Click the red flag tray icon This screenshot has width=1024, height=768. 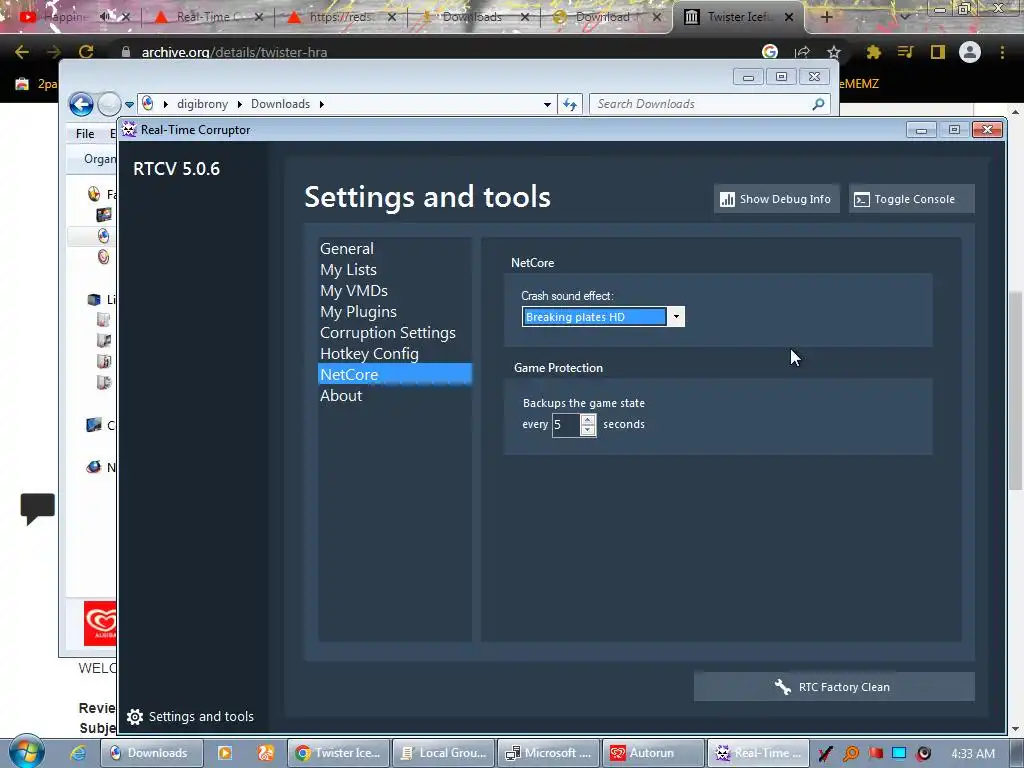[875, 753]
